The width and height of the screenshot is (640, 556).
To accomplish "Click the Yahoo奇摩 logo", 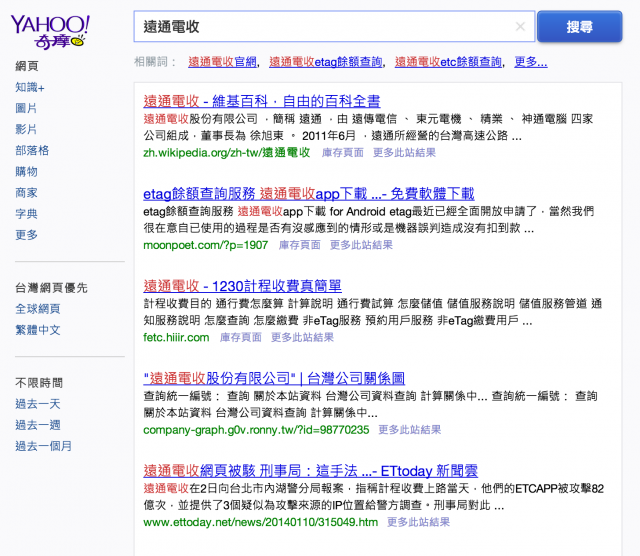I will (50, 32).
